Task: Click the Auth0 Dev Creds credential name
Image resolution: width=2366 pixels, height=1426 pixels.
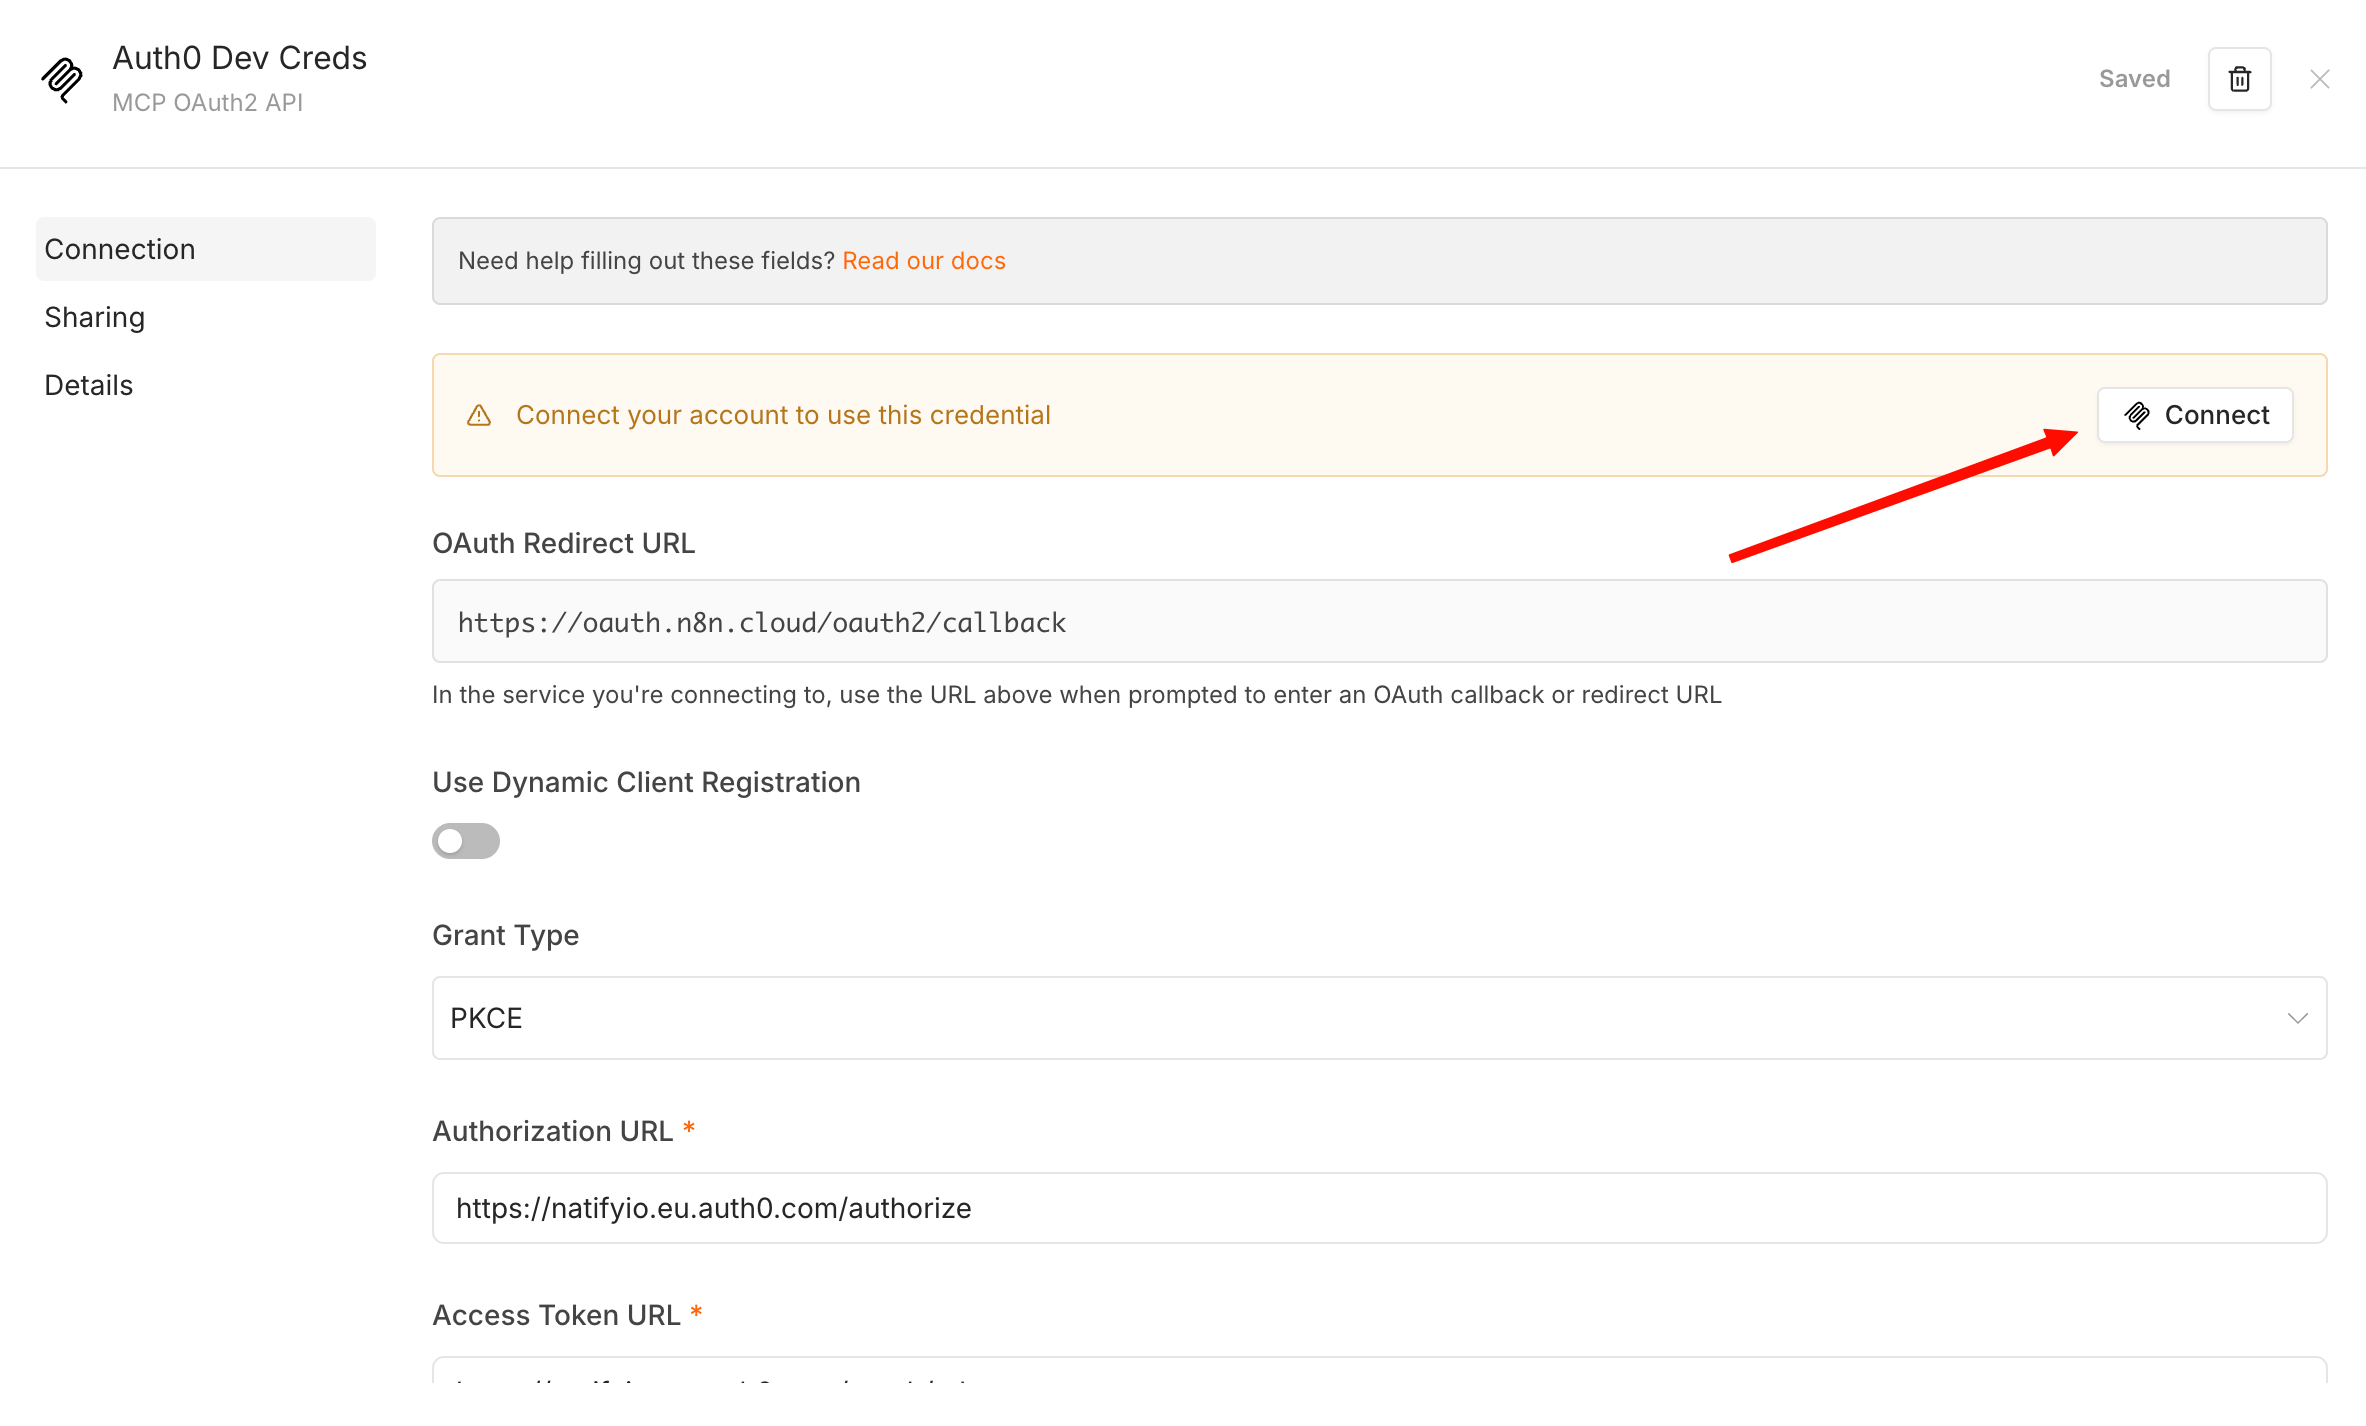Action: [240, 58]
